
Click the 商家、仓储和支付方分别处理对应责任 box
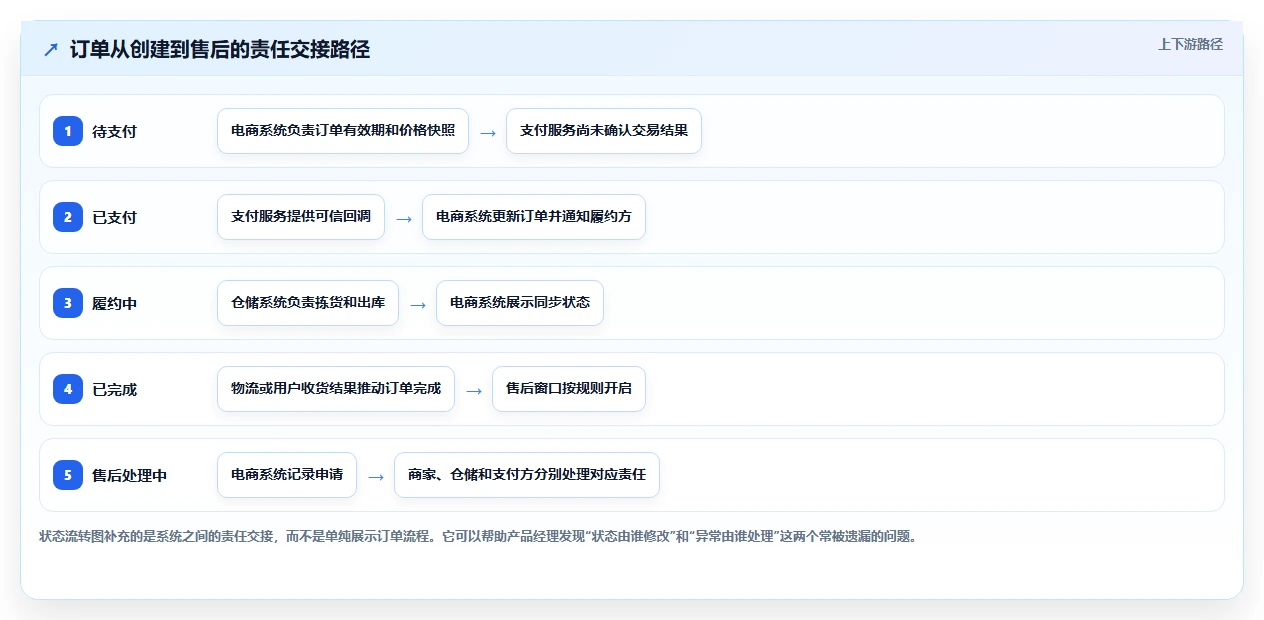click(527, 475)
